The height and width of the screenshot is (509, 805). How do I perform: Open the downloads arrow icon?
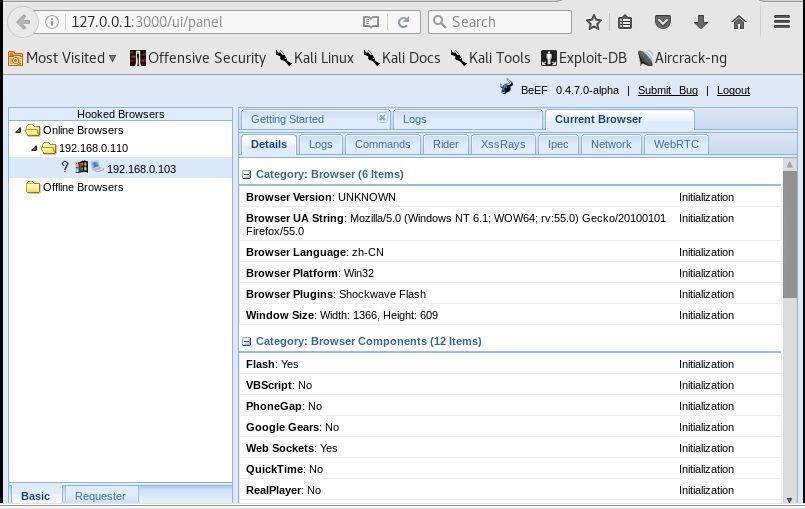pos(701,22)
